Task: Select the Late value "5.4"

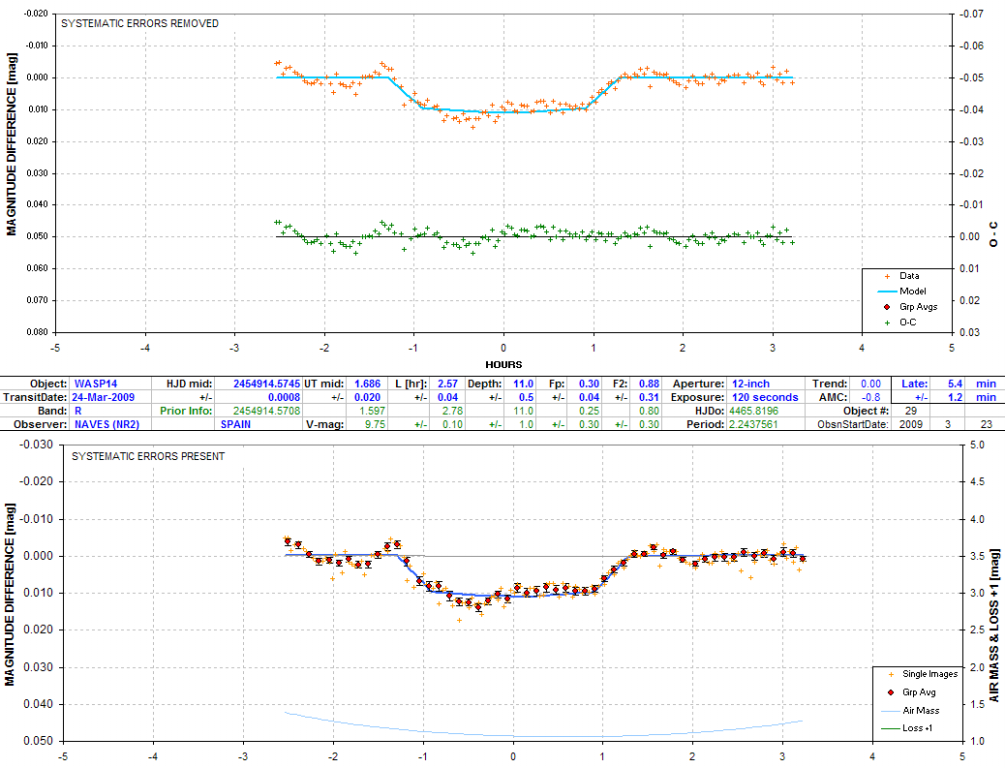Action: coord(955,383)
